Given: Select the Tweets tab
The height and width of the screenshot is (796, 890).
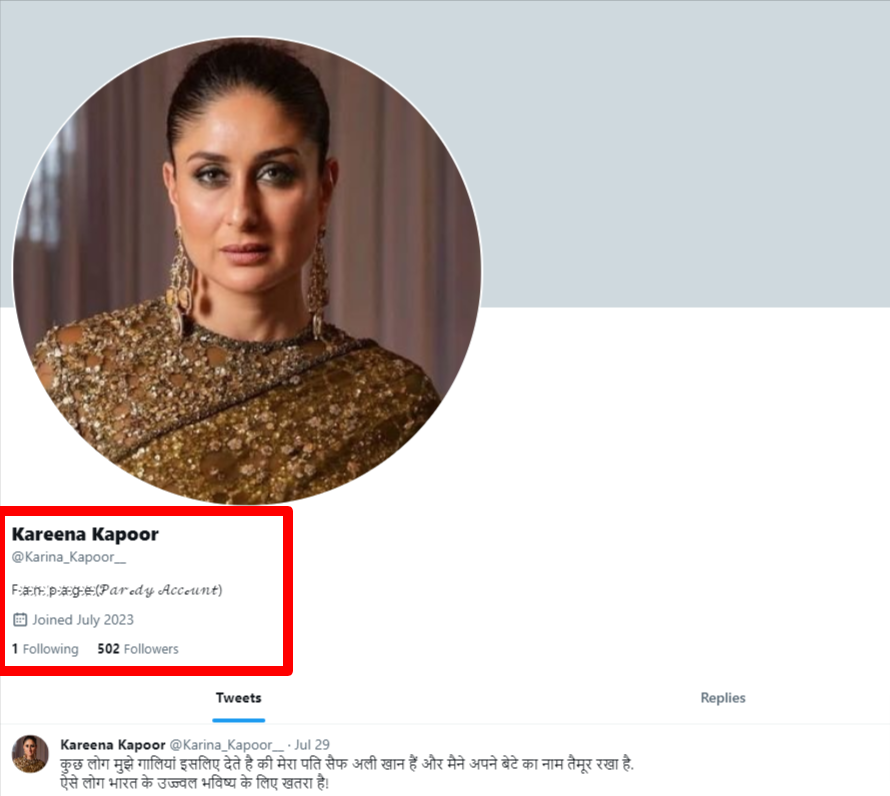Looking at the screenshot, I should coord(238,698).
